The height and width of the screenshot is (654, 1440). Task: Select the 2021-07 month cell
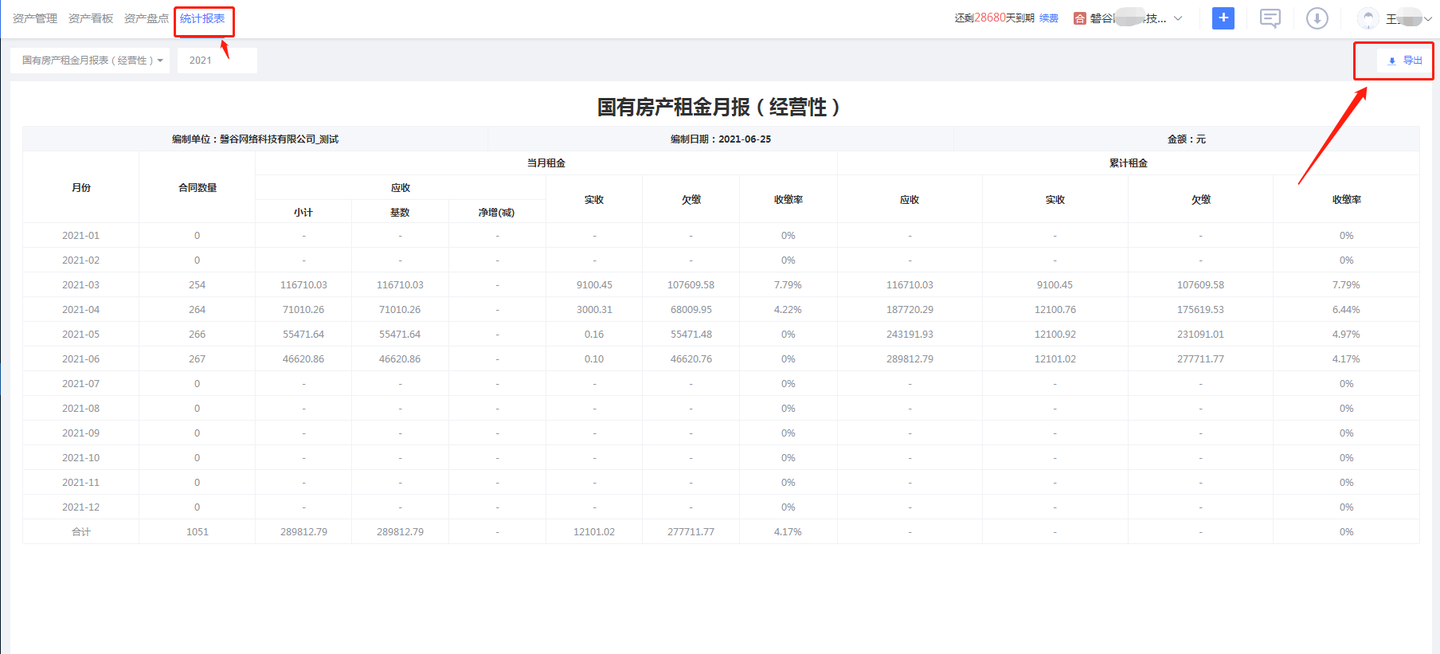click(x=81, y=384)
